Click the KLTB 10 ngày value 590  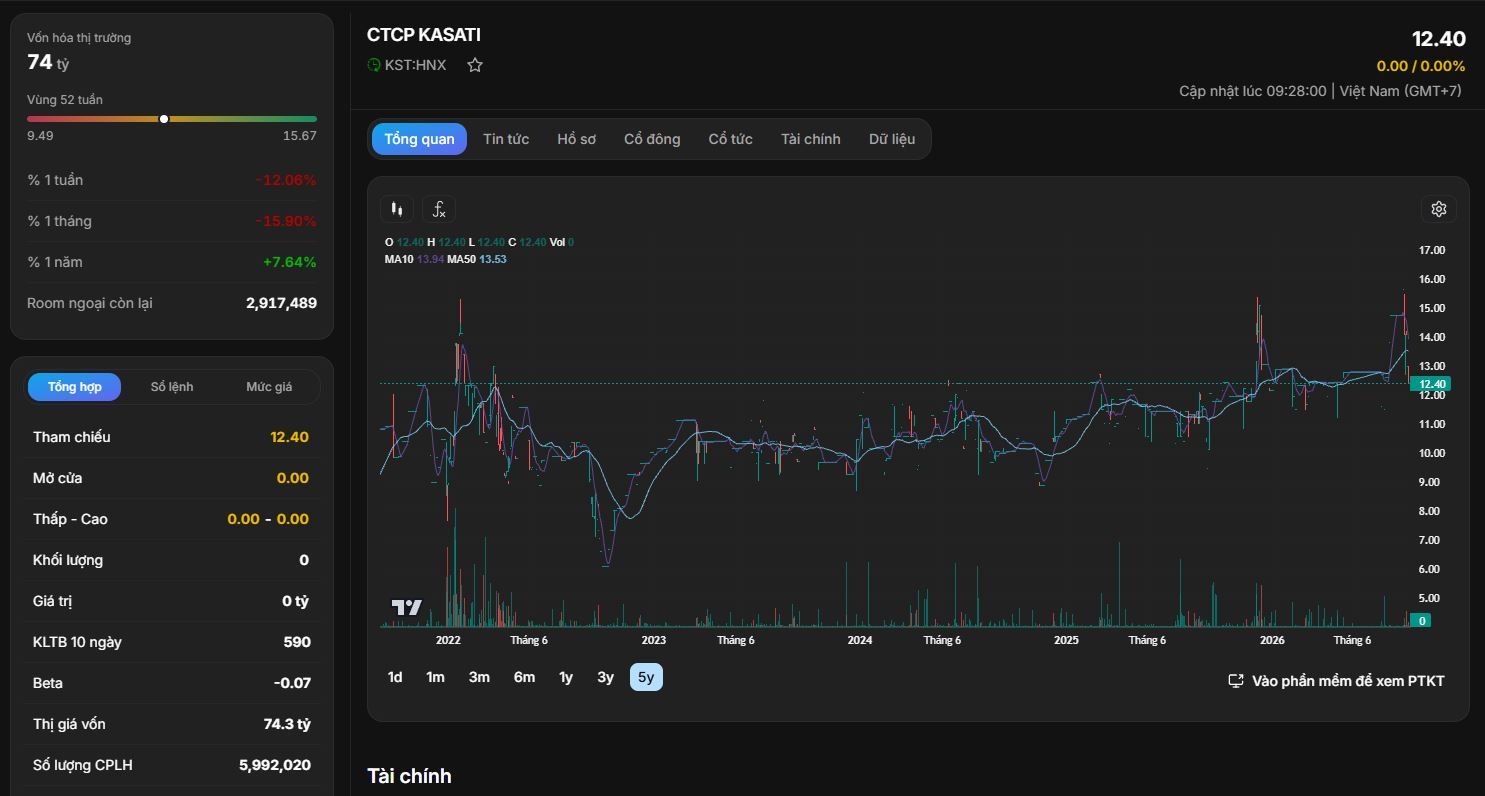(x=297, y=642)
